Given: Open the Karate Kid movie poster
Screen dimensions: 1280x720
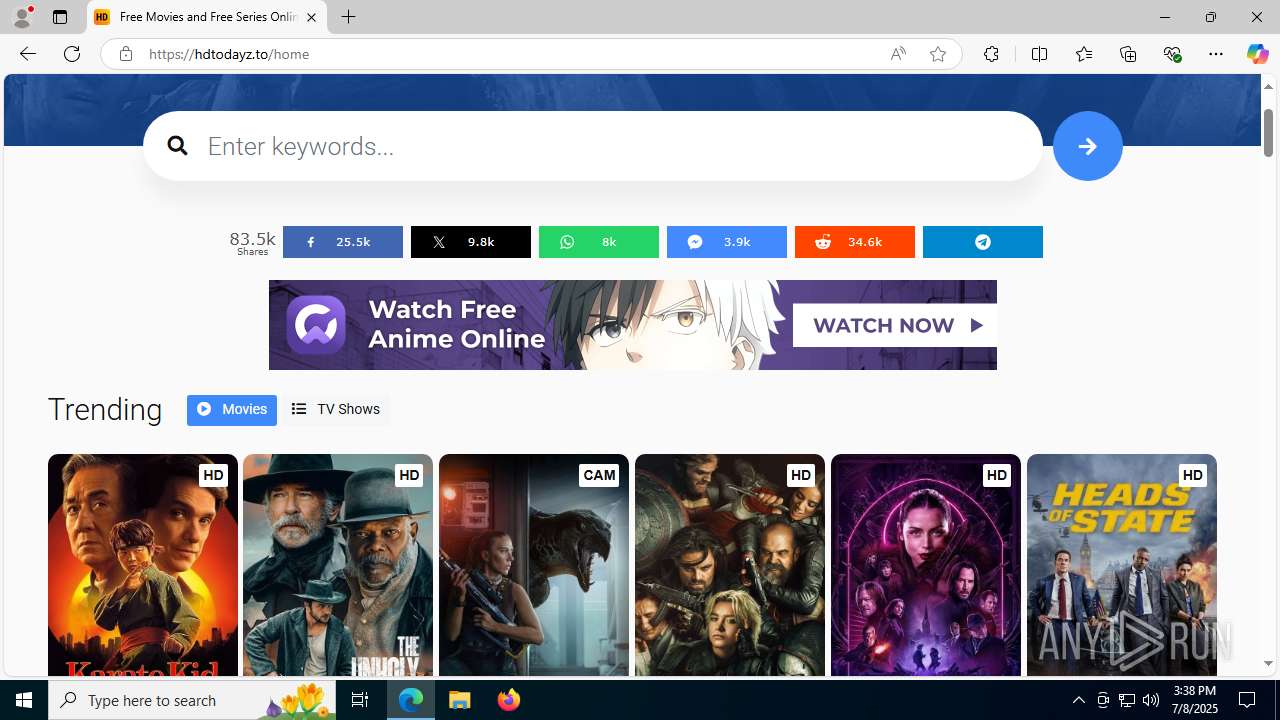Looking at the screenshot, I should point(143,565).
